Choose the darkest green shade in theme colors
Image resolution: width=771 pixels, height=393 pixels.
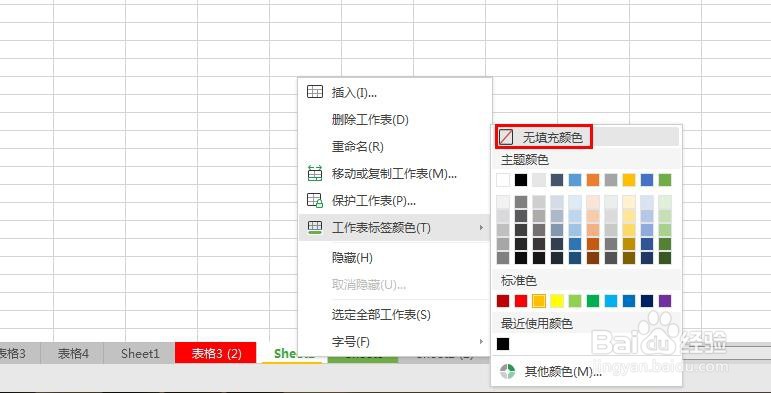click(665, 258)
